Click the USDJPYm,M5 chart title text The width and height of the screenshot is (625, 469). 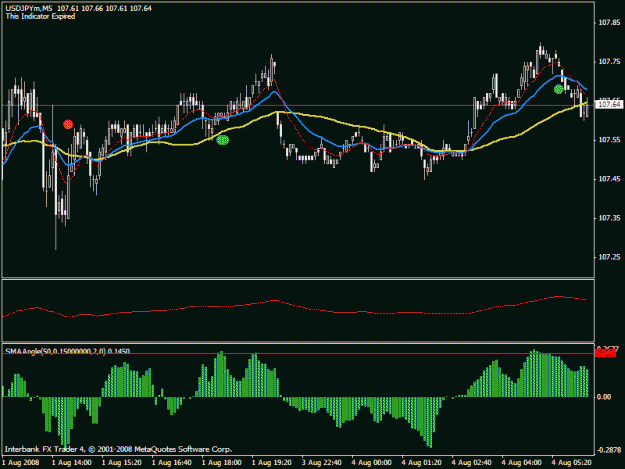coord(29,8)
